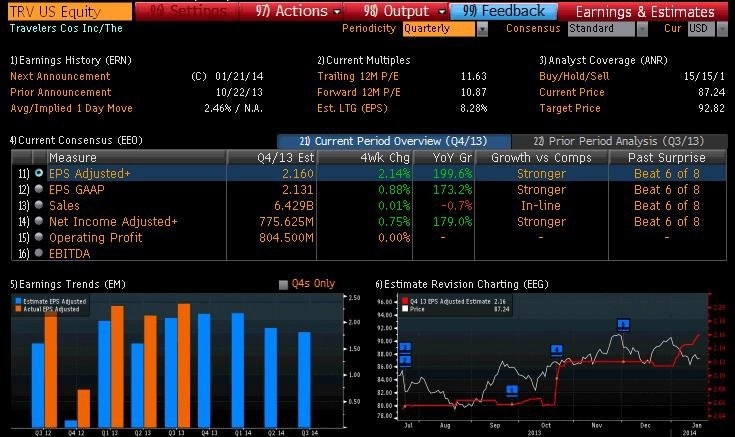The image size is (735, 437).
Task: Click the Standard consensus field
Action: [x=602, y=29]
